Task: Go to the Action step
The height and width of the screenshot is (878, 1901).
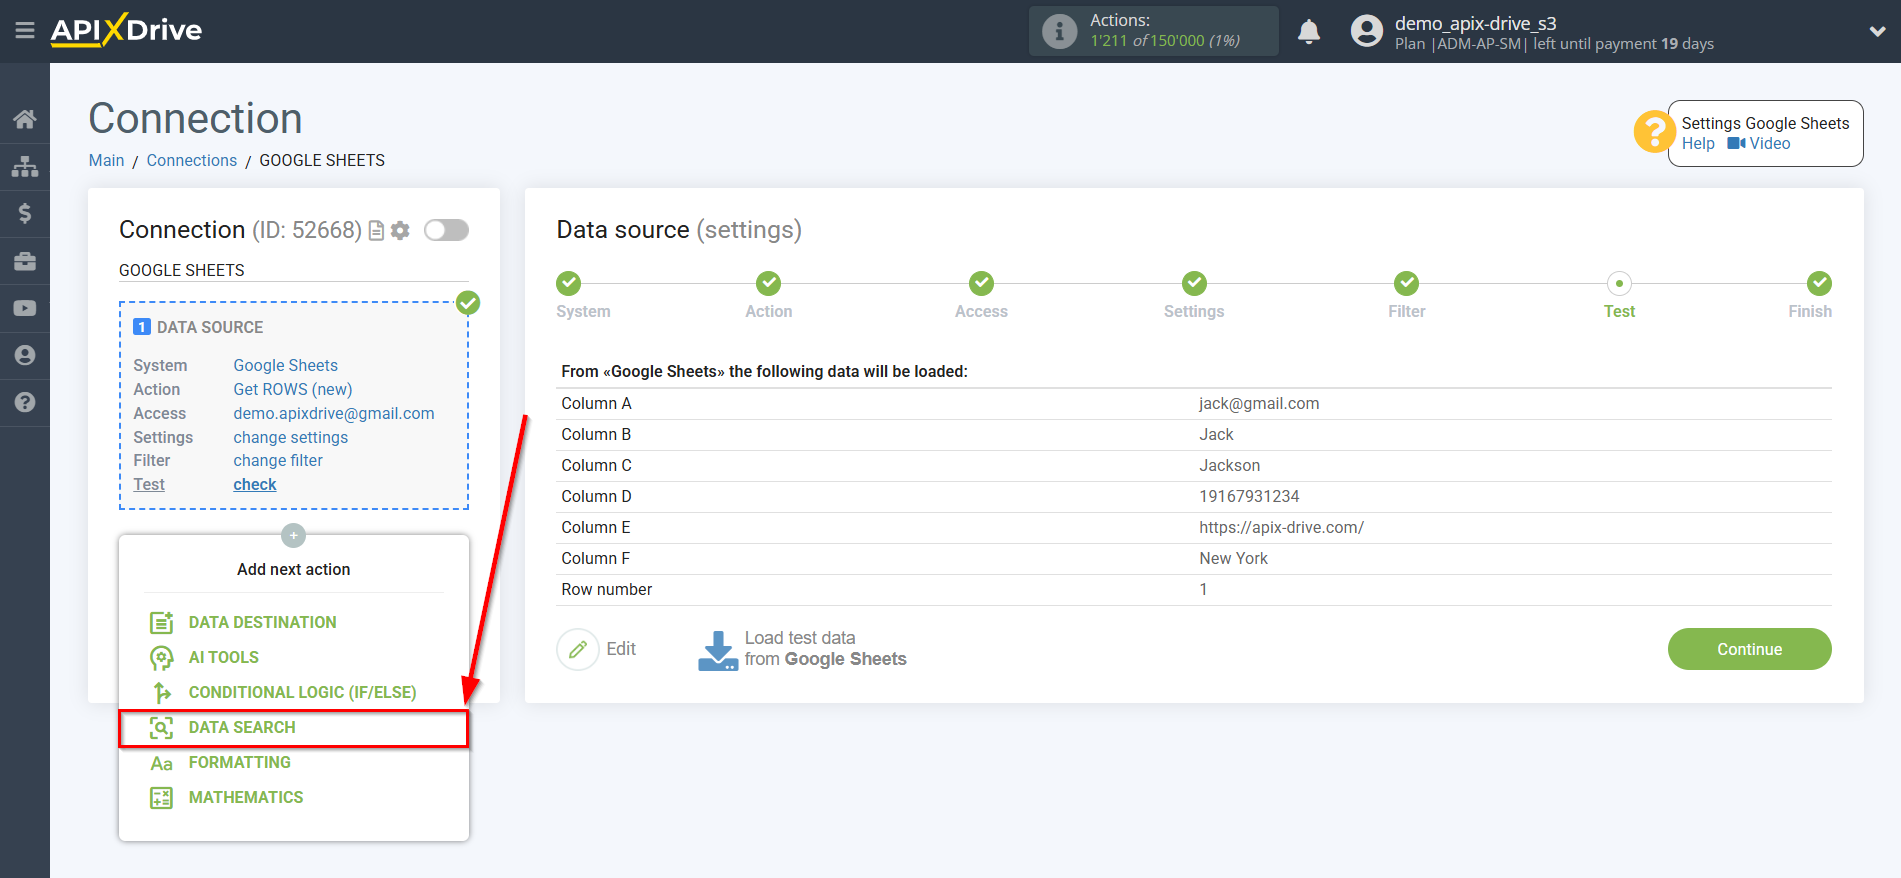Action: (x=768, y=284)
